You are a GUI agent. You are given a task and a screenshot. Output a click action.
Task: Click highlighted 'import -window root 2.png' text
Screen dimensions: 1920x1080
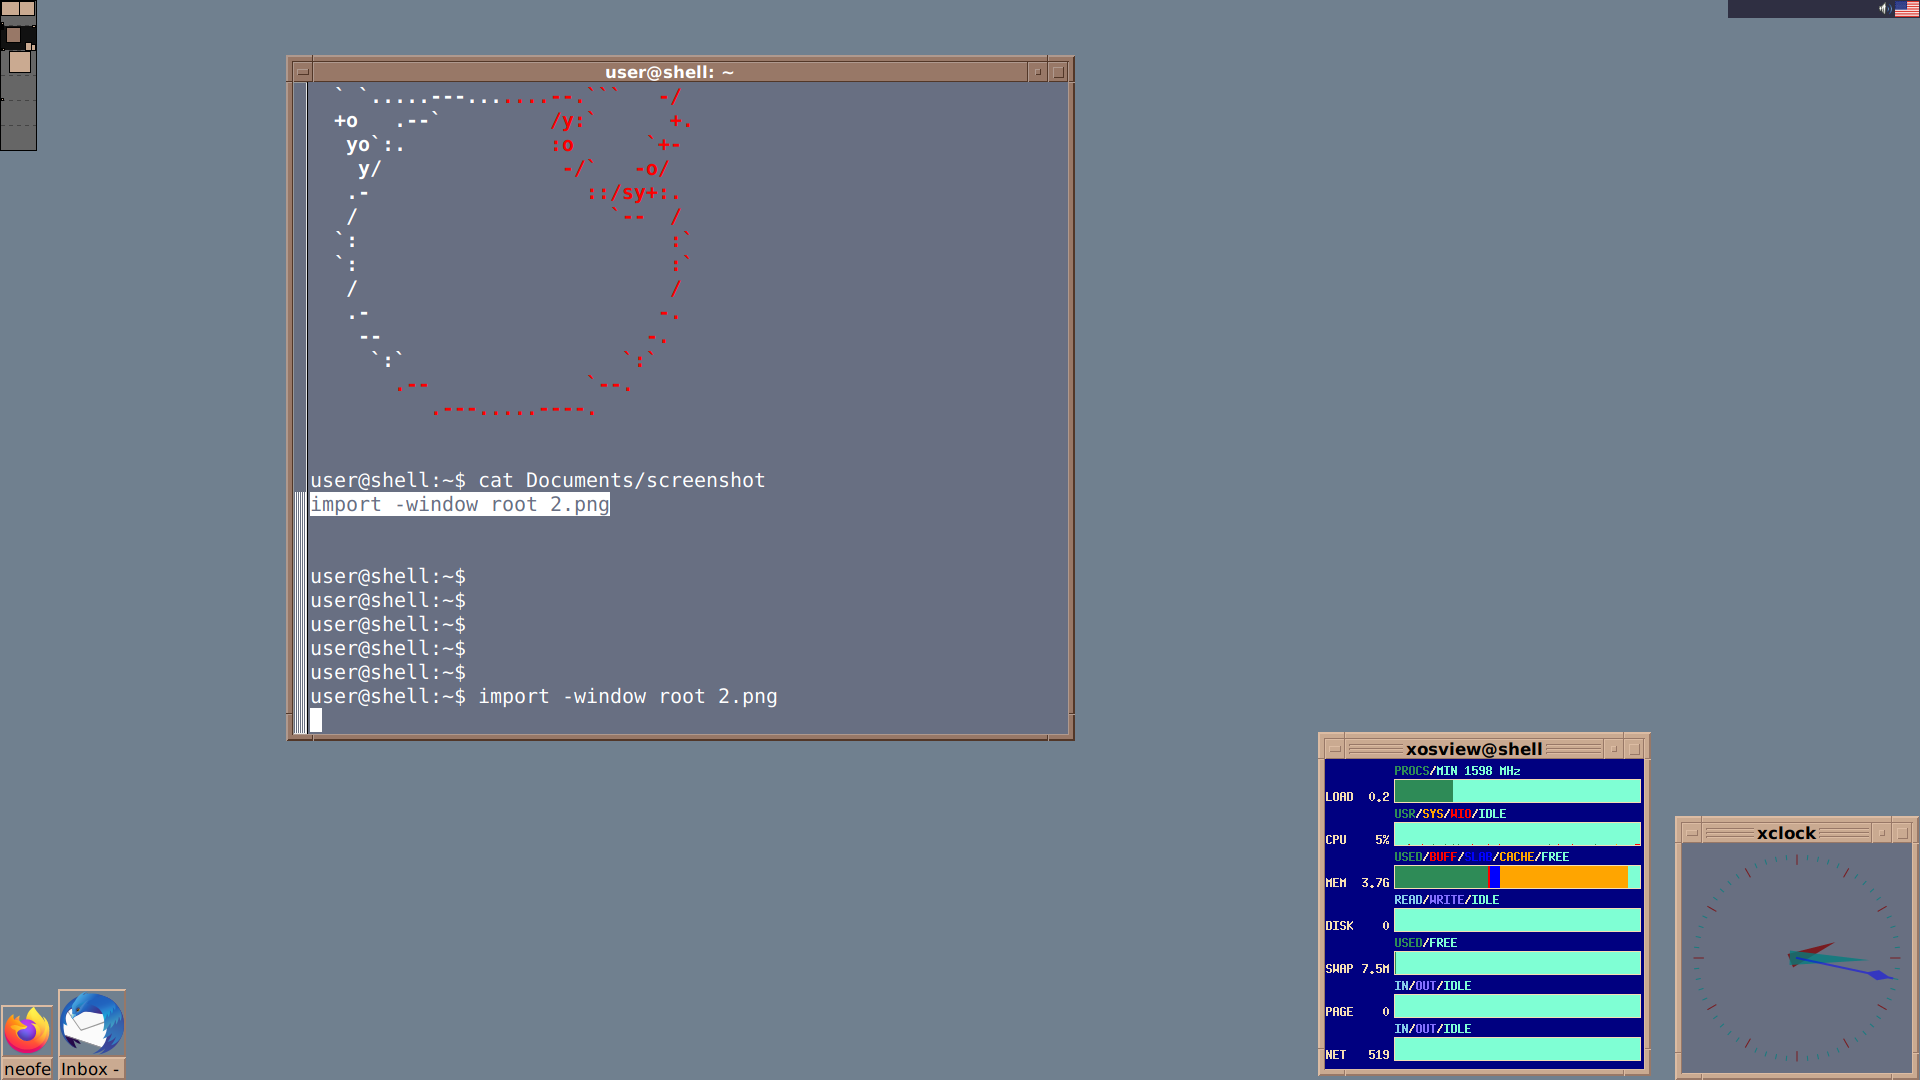pos(459,505)
